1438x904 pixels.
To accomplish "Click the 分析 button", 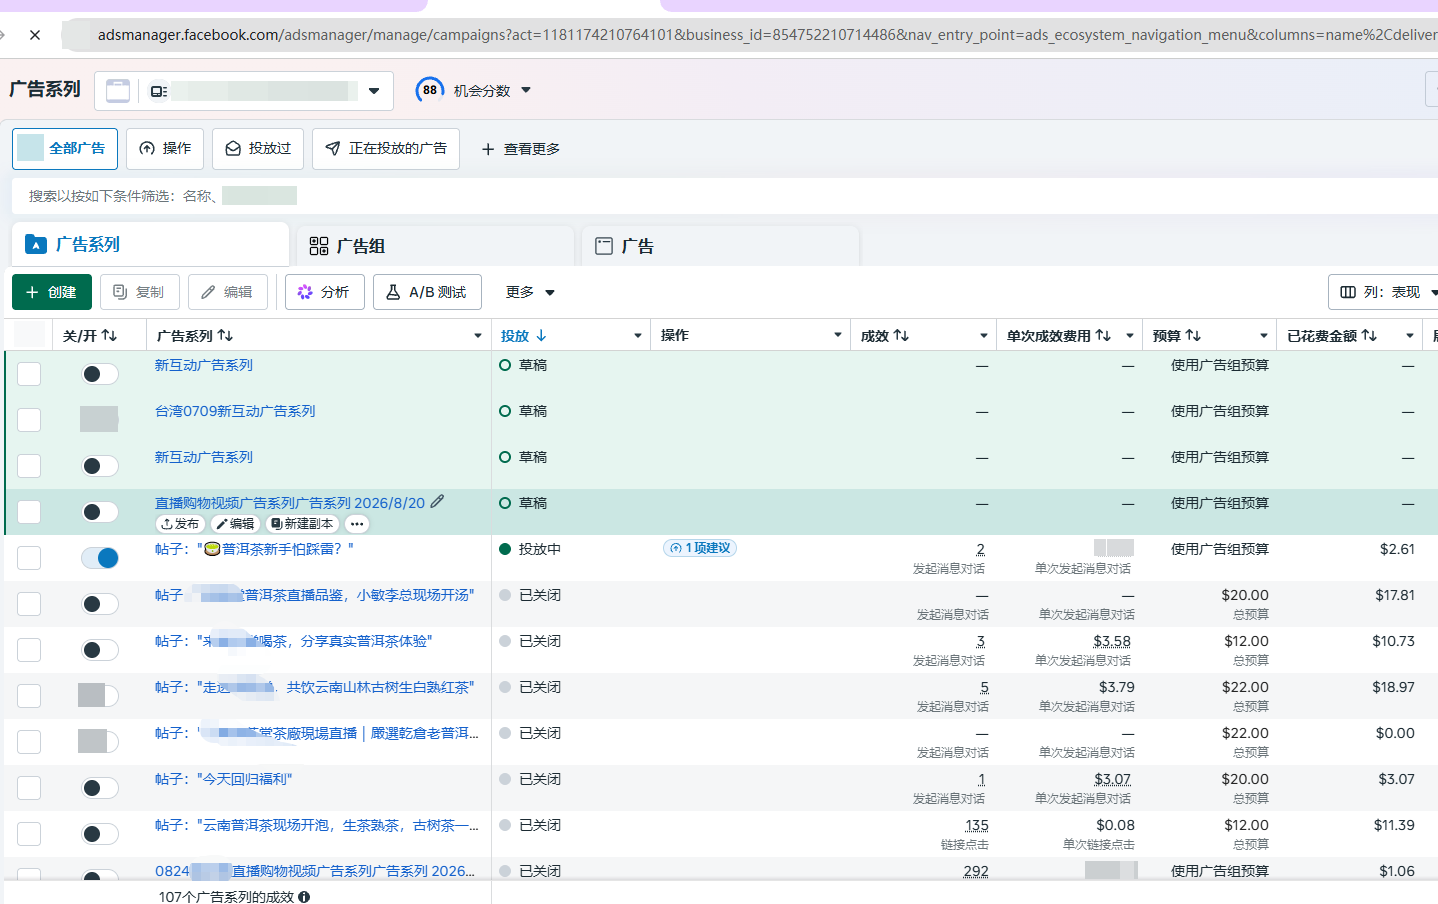I will (325, 292).
